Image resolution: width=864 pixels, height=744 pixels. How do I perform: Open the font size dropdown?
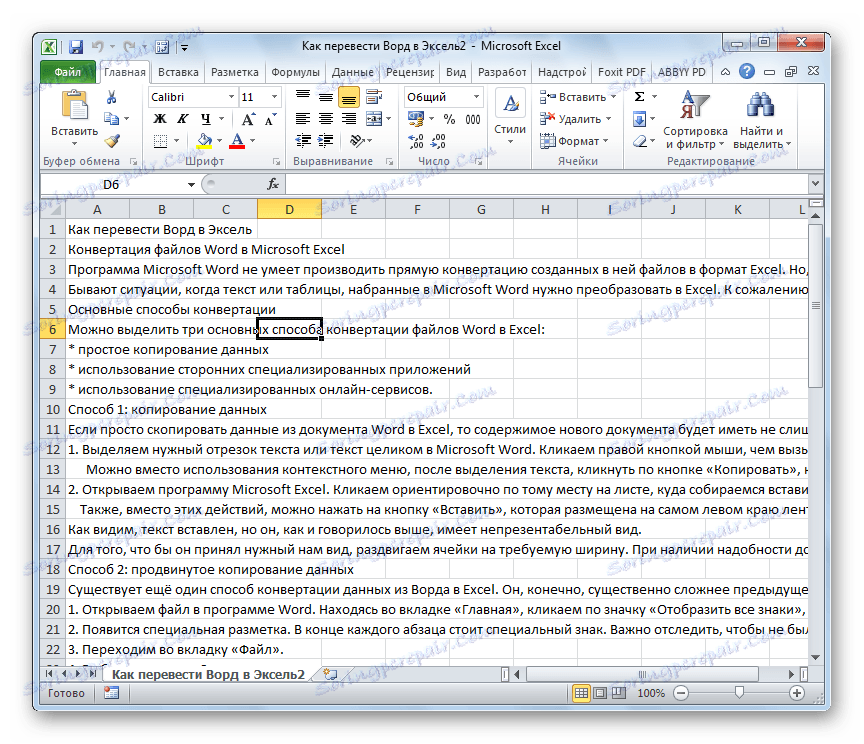point(274,97)
